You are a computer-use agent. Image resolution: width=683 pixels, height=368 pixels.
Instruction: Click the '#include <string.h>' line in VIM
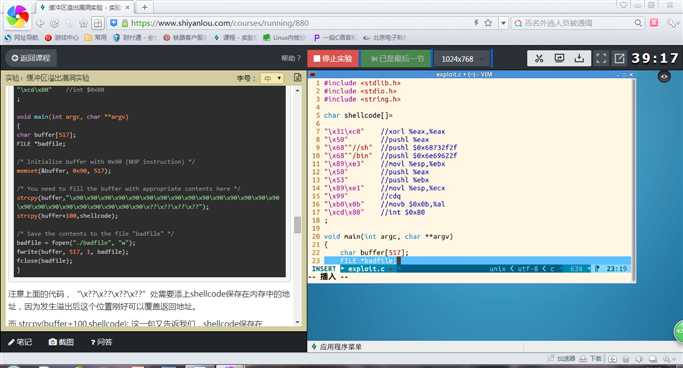coord(362,99)
